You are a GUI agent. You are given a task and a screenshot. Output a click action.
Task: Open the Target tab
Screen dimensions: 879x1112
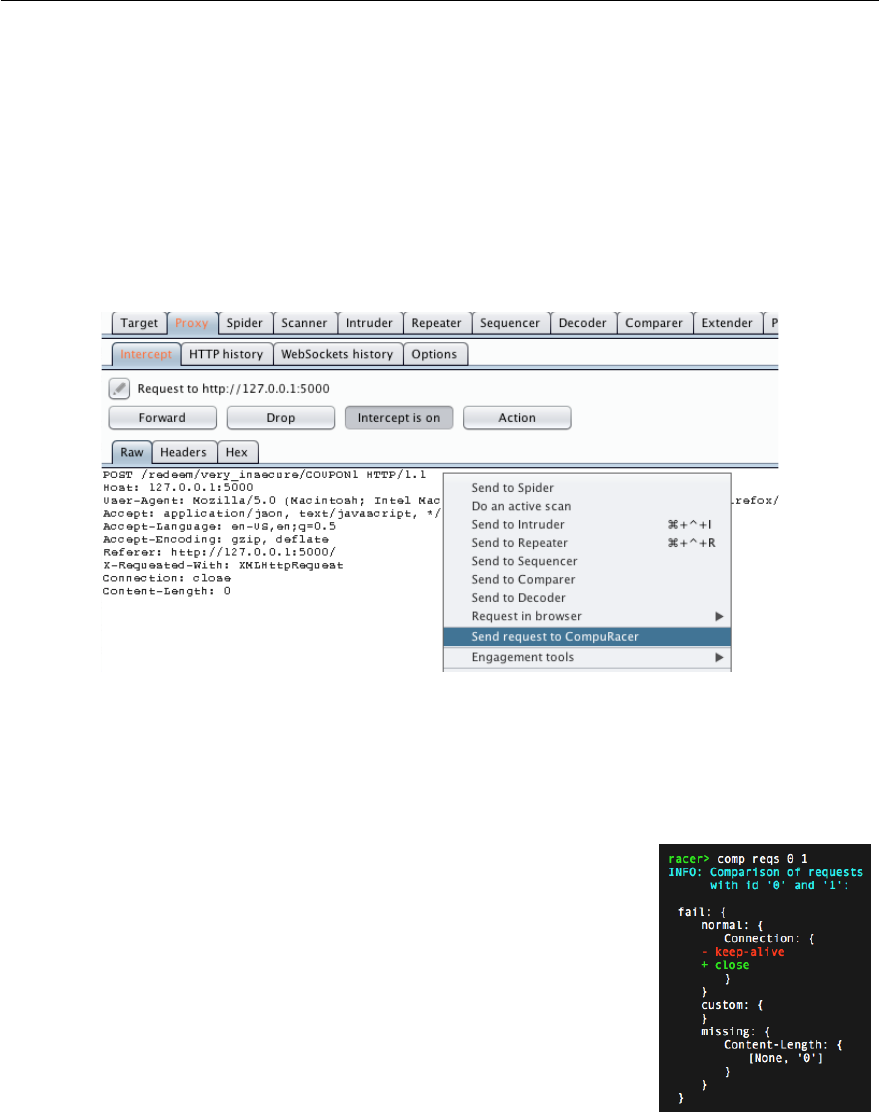(x=139, y=323)
